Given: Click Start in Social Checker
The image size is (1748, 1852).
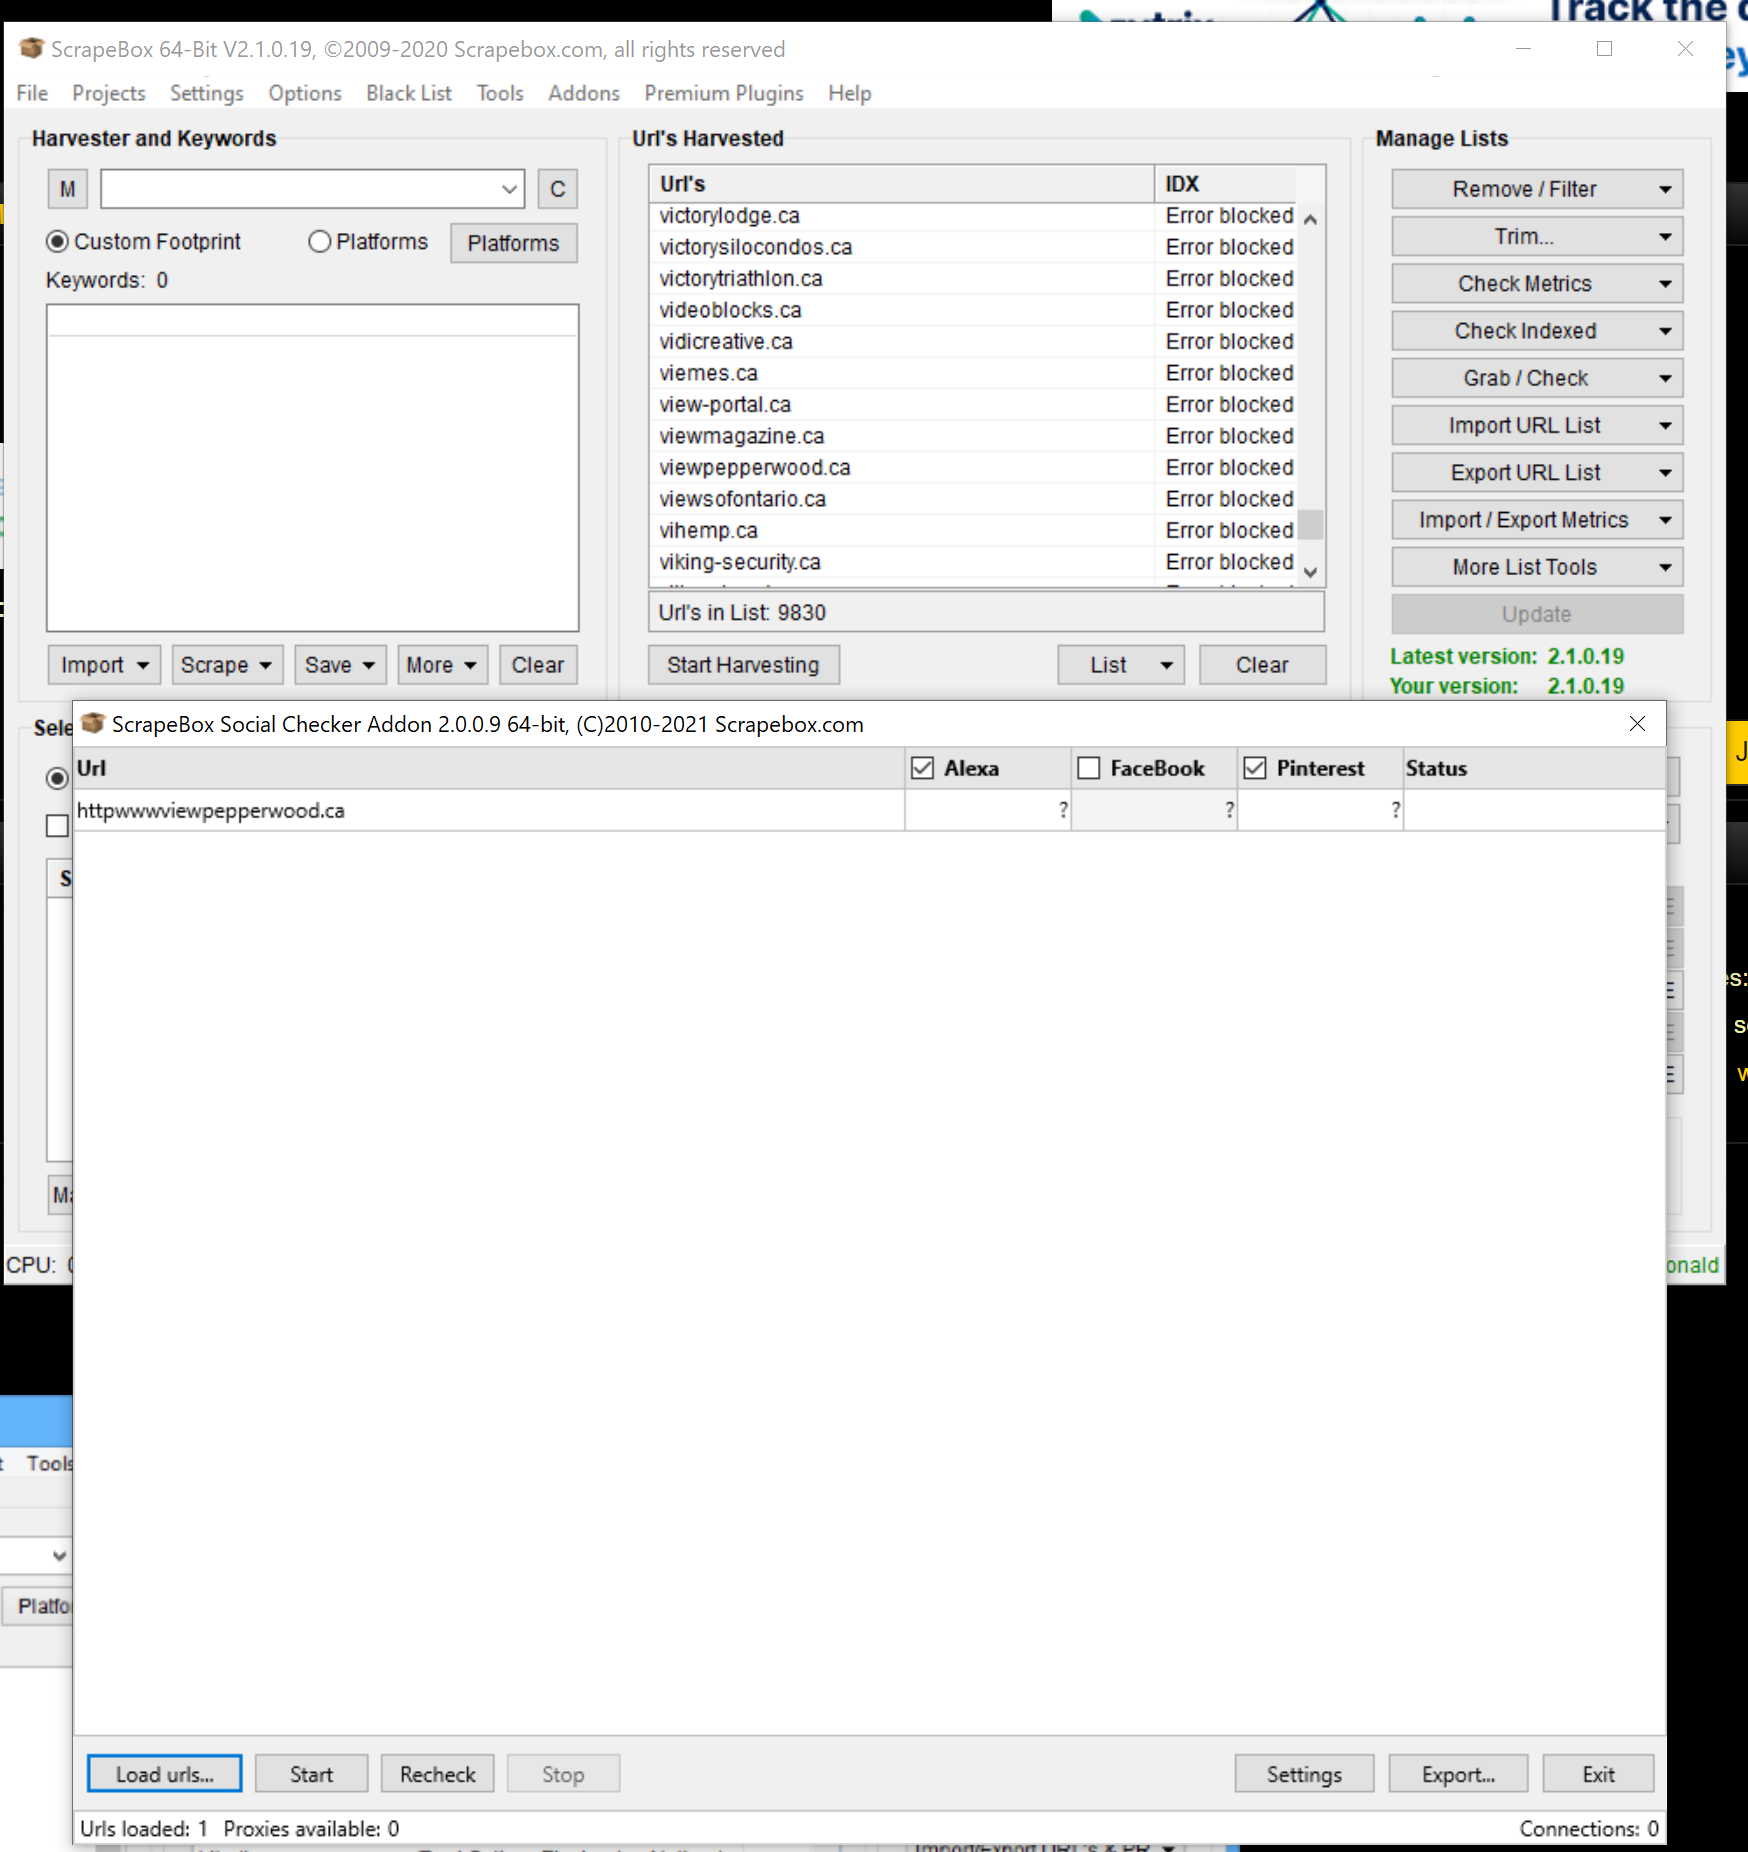Looking at the screenshot, I should click(311, 1774).
